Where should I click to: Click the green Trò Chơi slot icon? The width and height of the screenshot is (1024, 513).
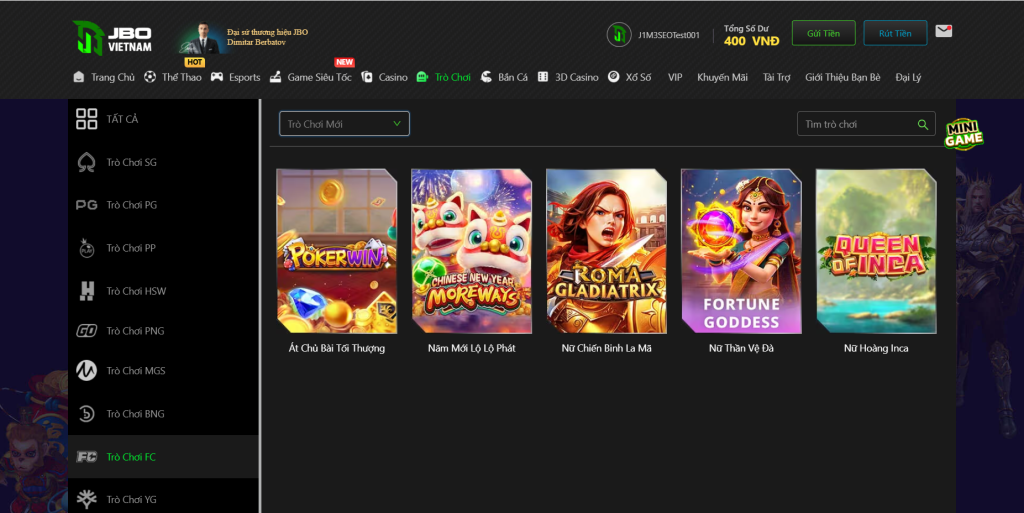[x=423, y=77]
